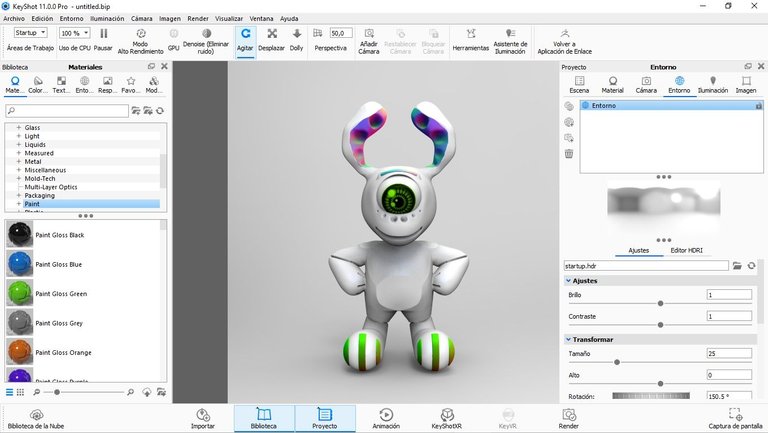Expand the Light material folder
768x433 pixels.
[19, 136]
